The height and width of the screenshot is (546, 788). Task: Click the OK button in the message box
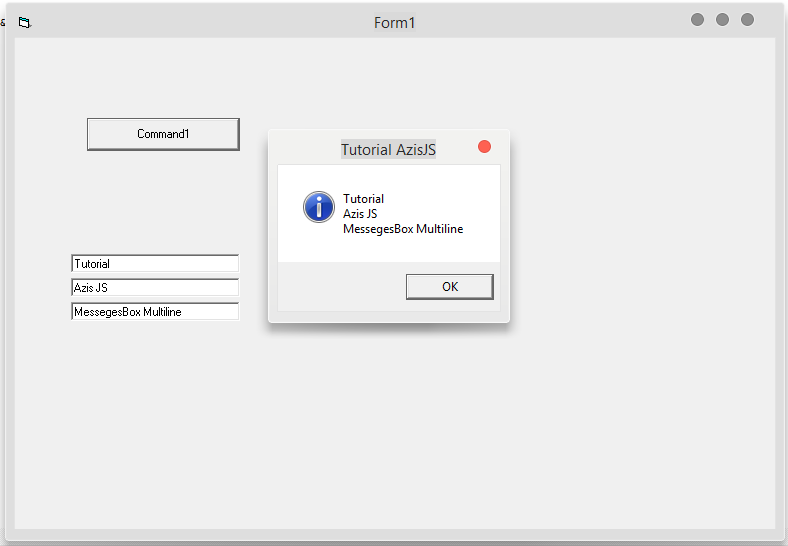450,287
